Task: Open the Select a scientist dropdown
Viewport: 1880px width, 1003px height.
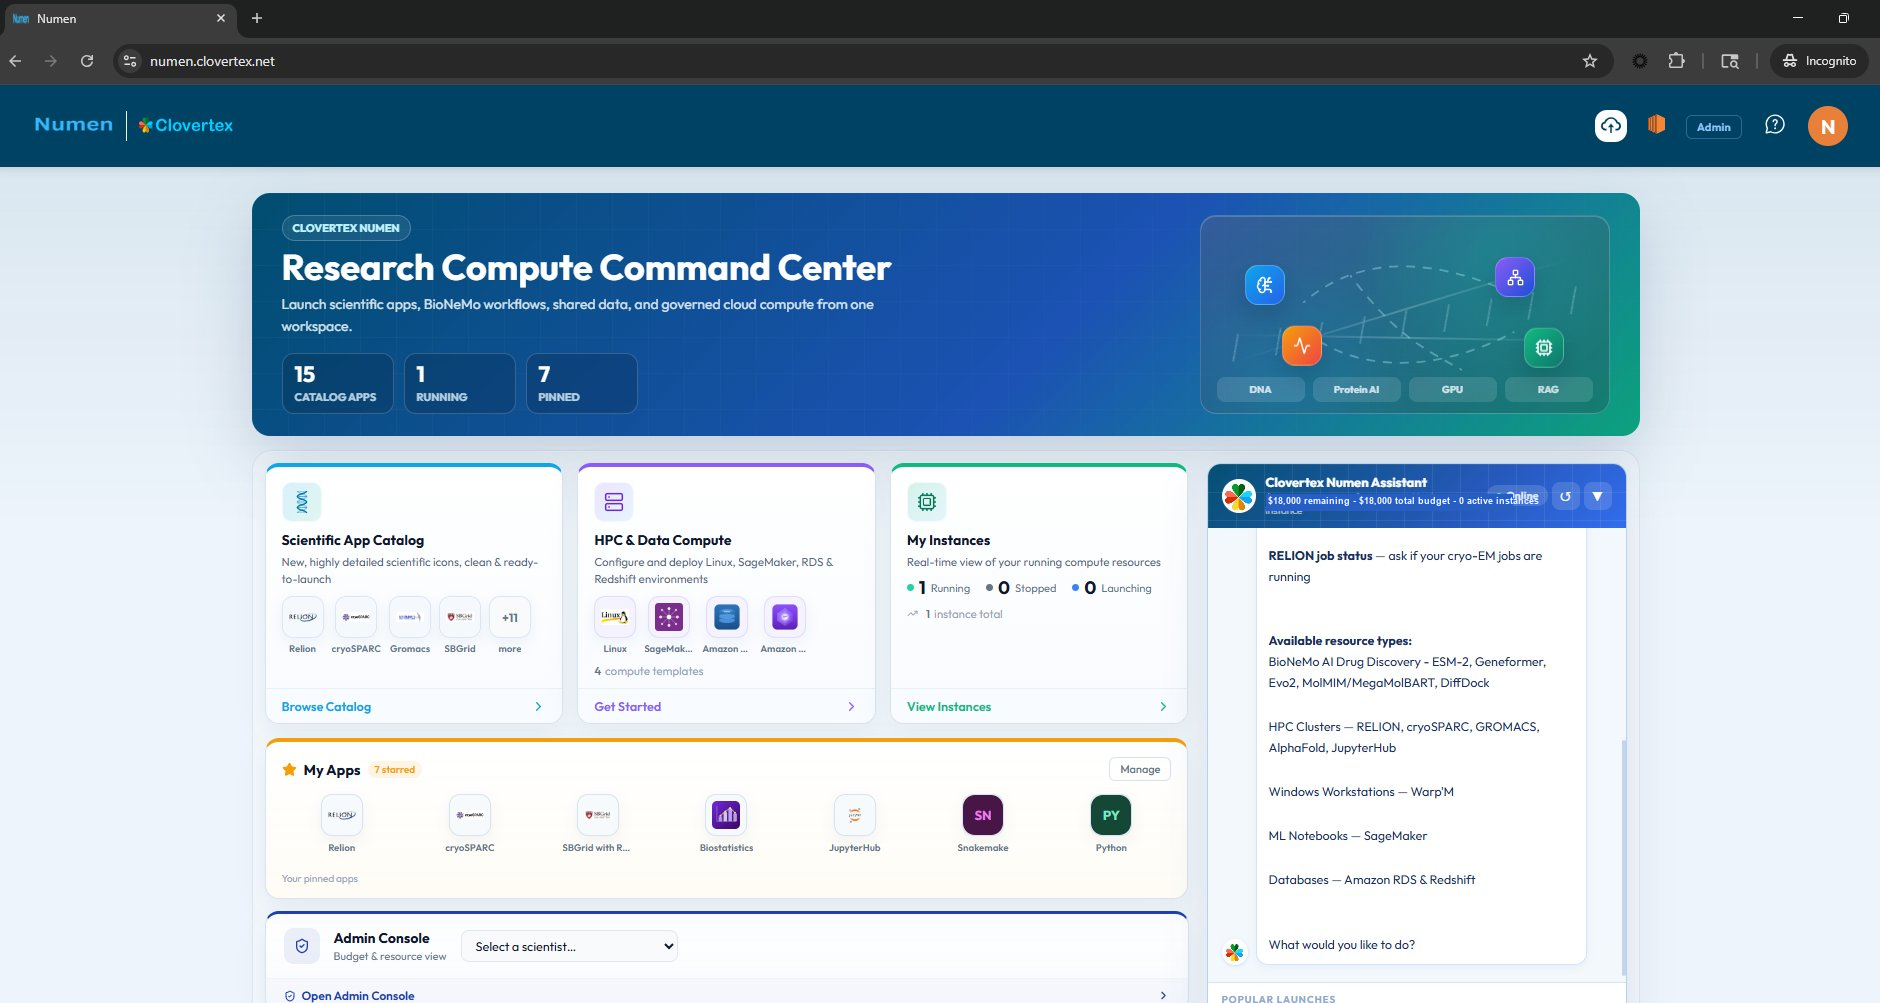Action: click(x=569, y=946)
